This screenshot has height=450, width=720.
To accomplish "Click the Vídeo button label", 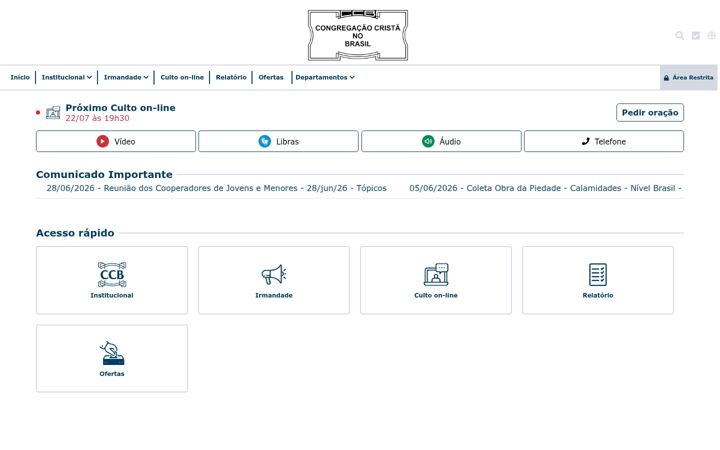I will pos(124,142).
